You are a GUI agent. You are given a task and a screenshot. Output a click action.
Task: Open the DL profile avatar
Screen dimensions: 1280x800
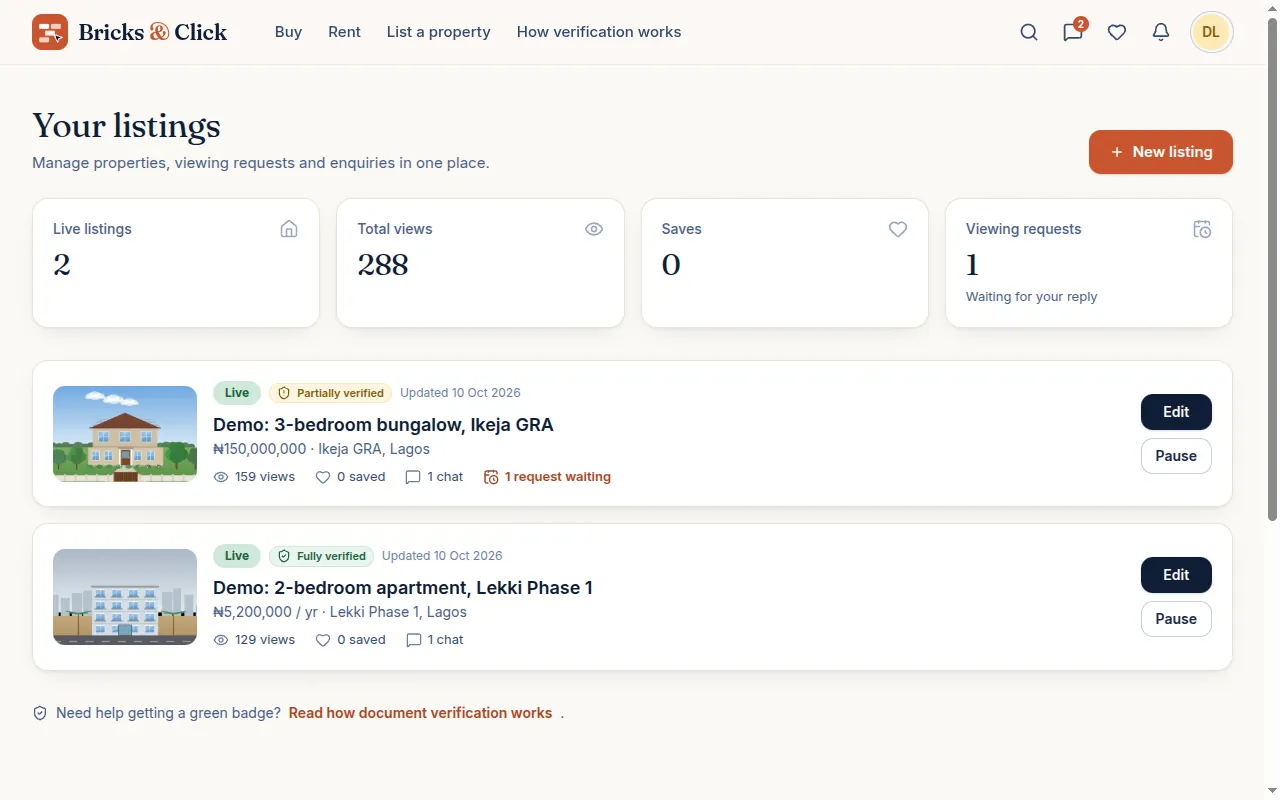[x=1211, y=32]
